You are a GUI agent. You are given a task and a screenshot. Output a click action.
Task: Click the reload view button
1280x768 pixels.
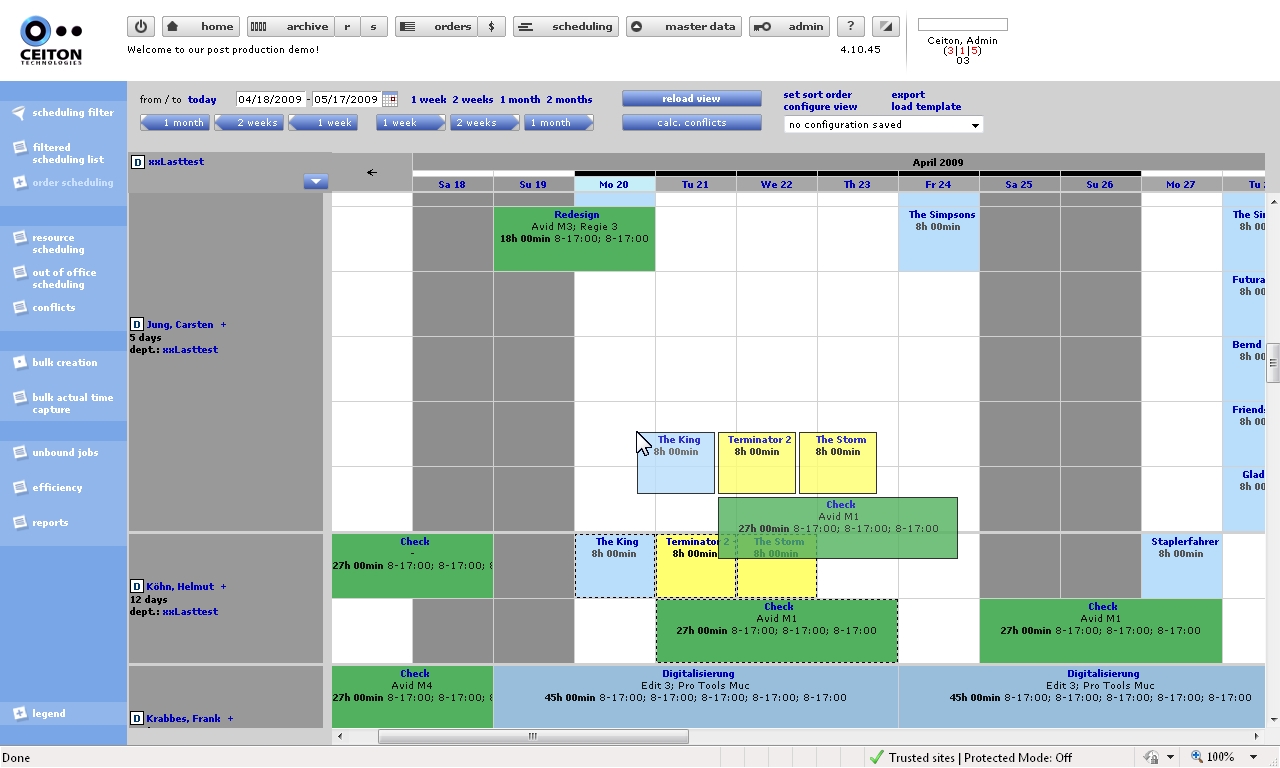click(691, 99)
